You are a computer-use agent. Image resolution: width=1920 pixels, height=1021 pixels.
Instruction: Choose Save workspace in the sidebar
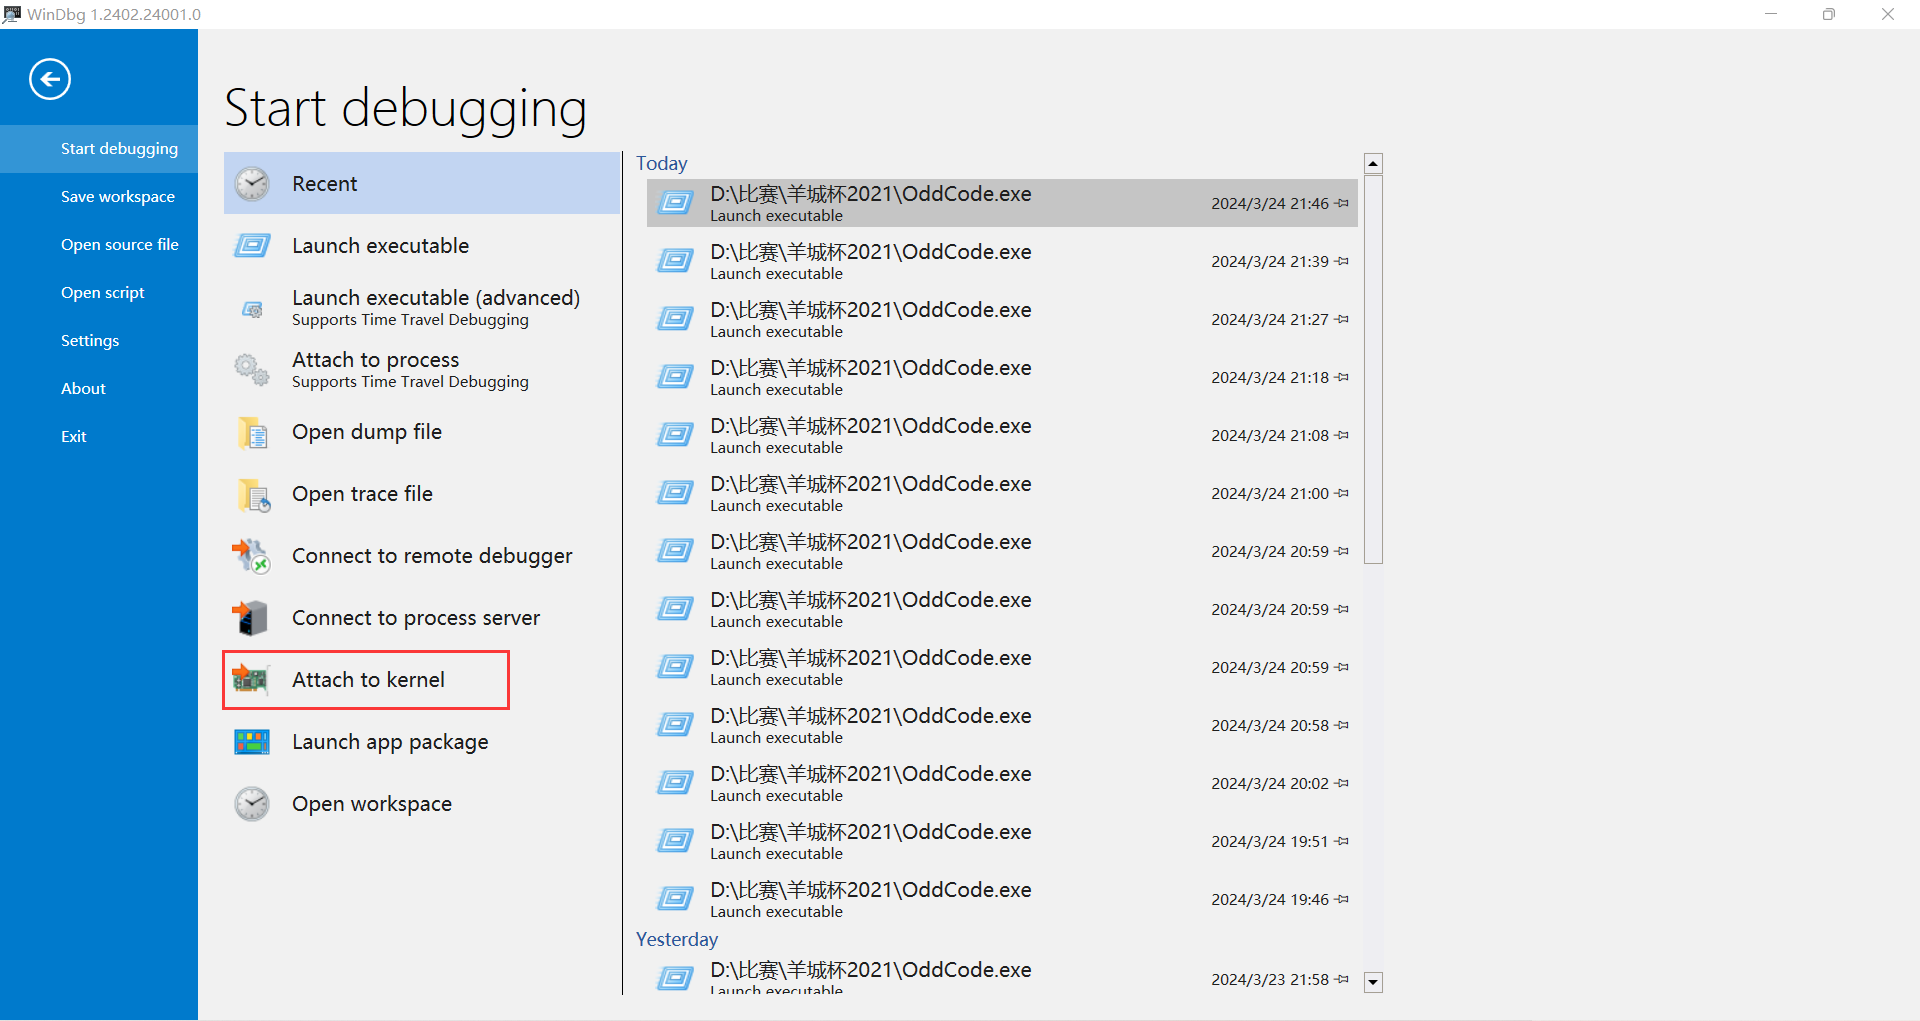click(x=99, y=197)
